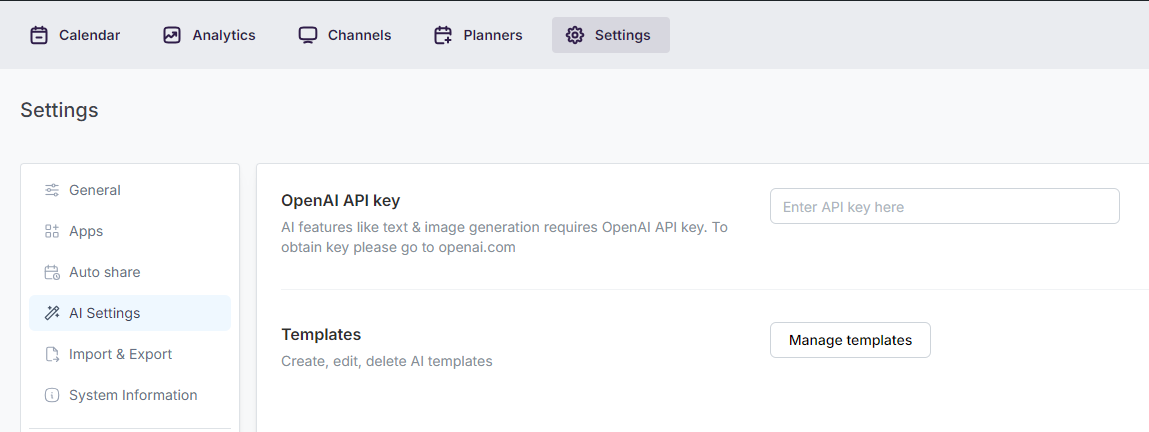Open System Information section
The image size is (1149, 432).
130,395
